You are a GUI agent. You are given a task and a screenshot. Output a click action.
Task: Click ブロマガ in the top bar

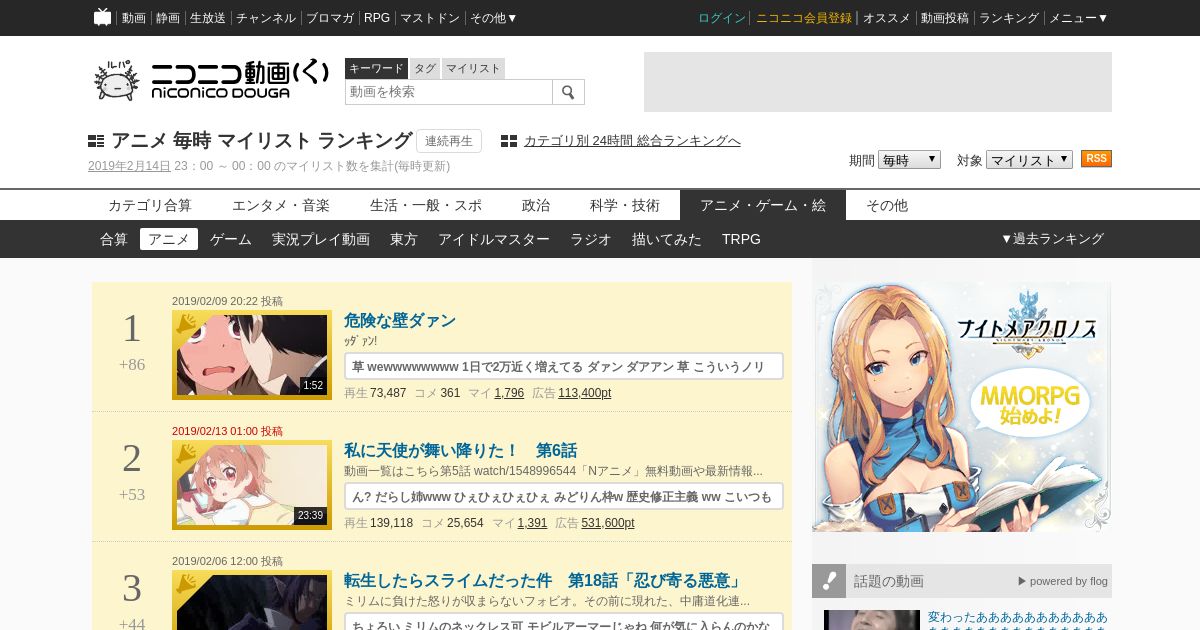[330, 18]
